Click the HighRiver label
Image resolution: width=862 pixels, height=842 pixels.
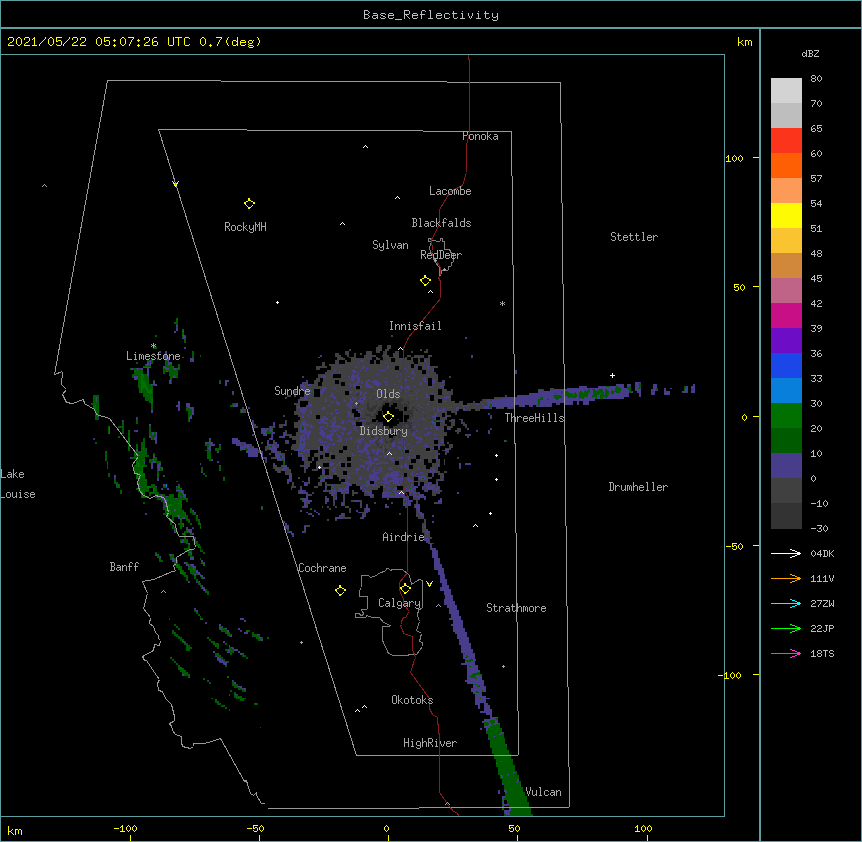[430, 743]
